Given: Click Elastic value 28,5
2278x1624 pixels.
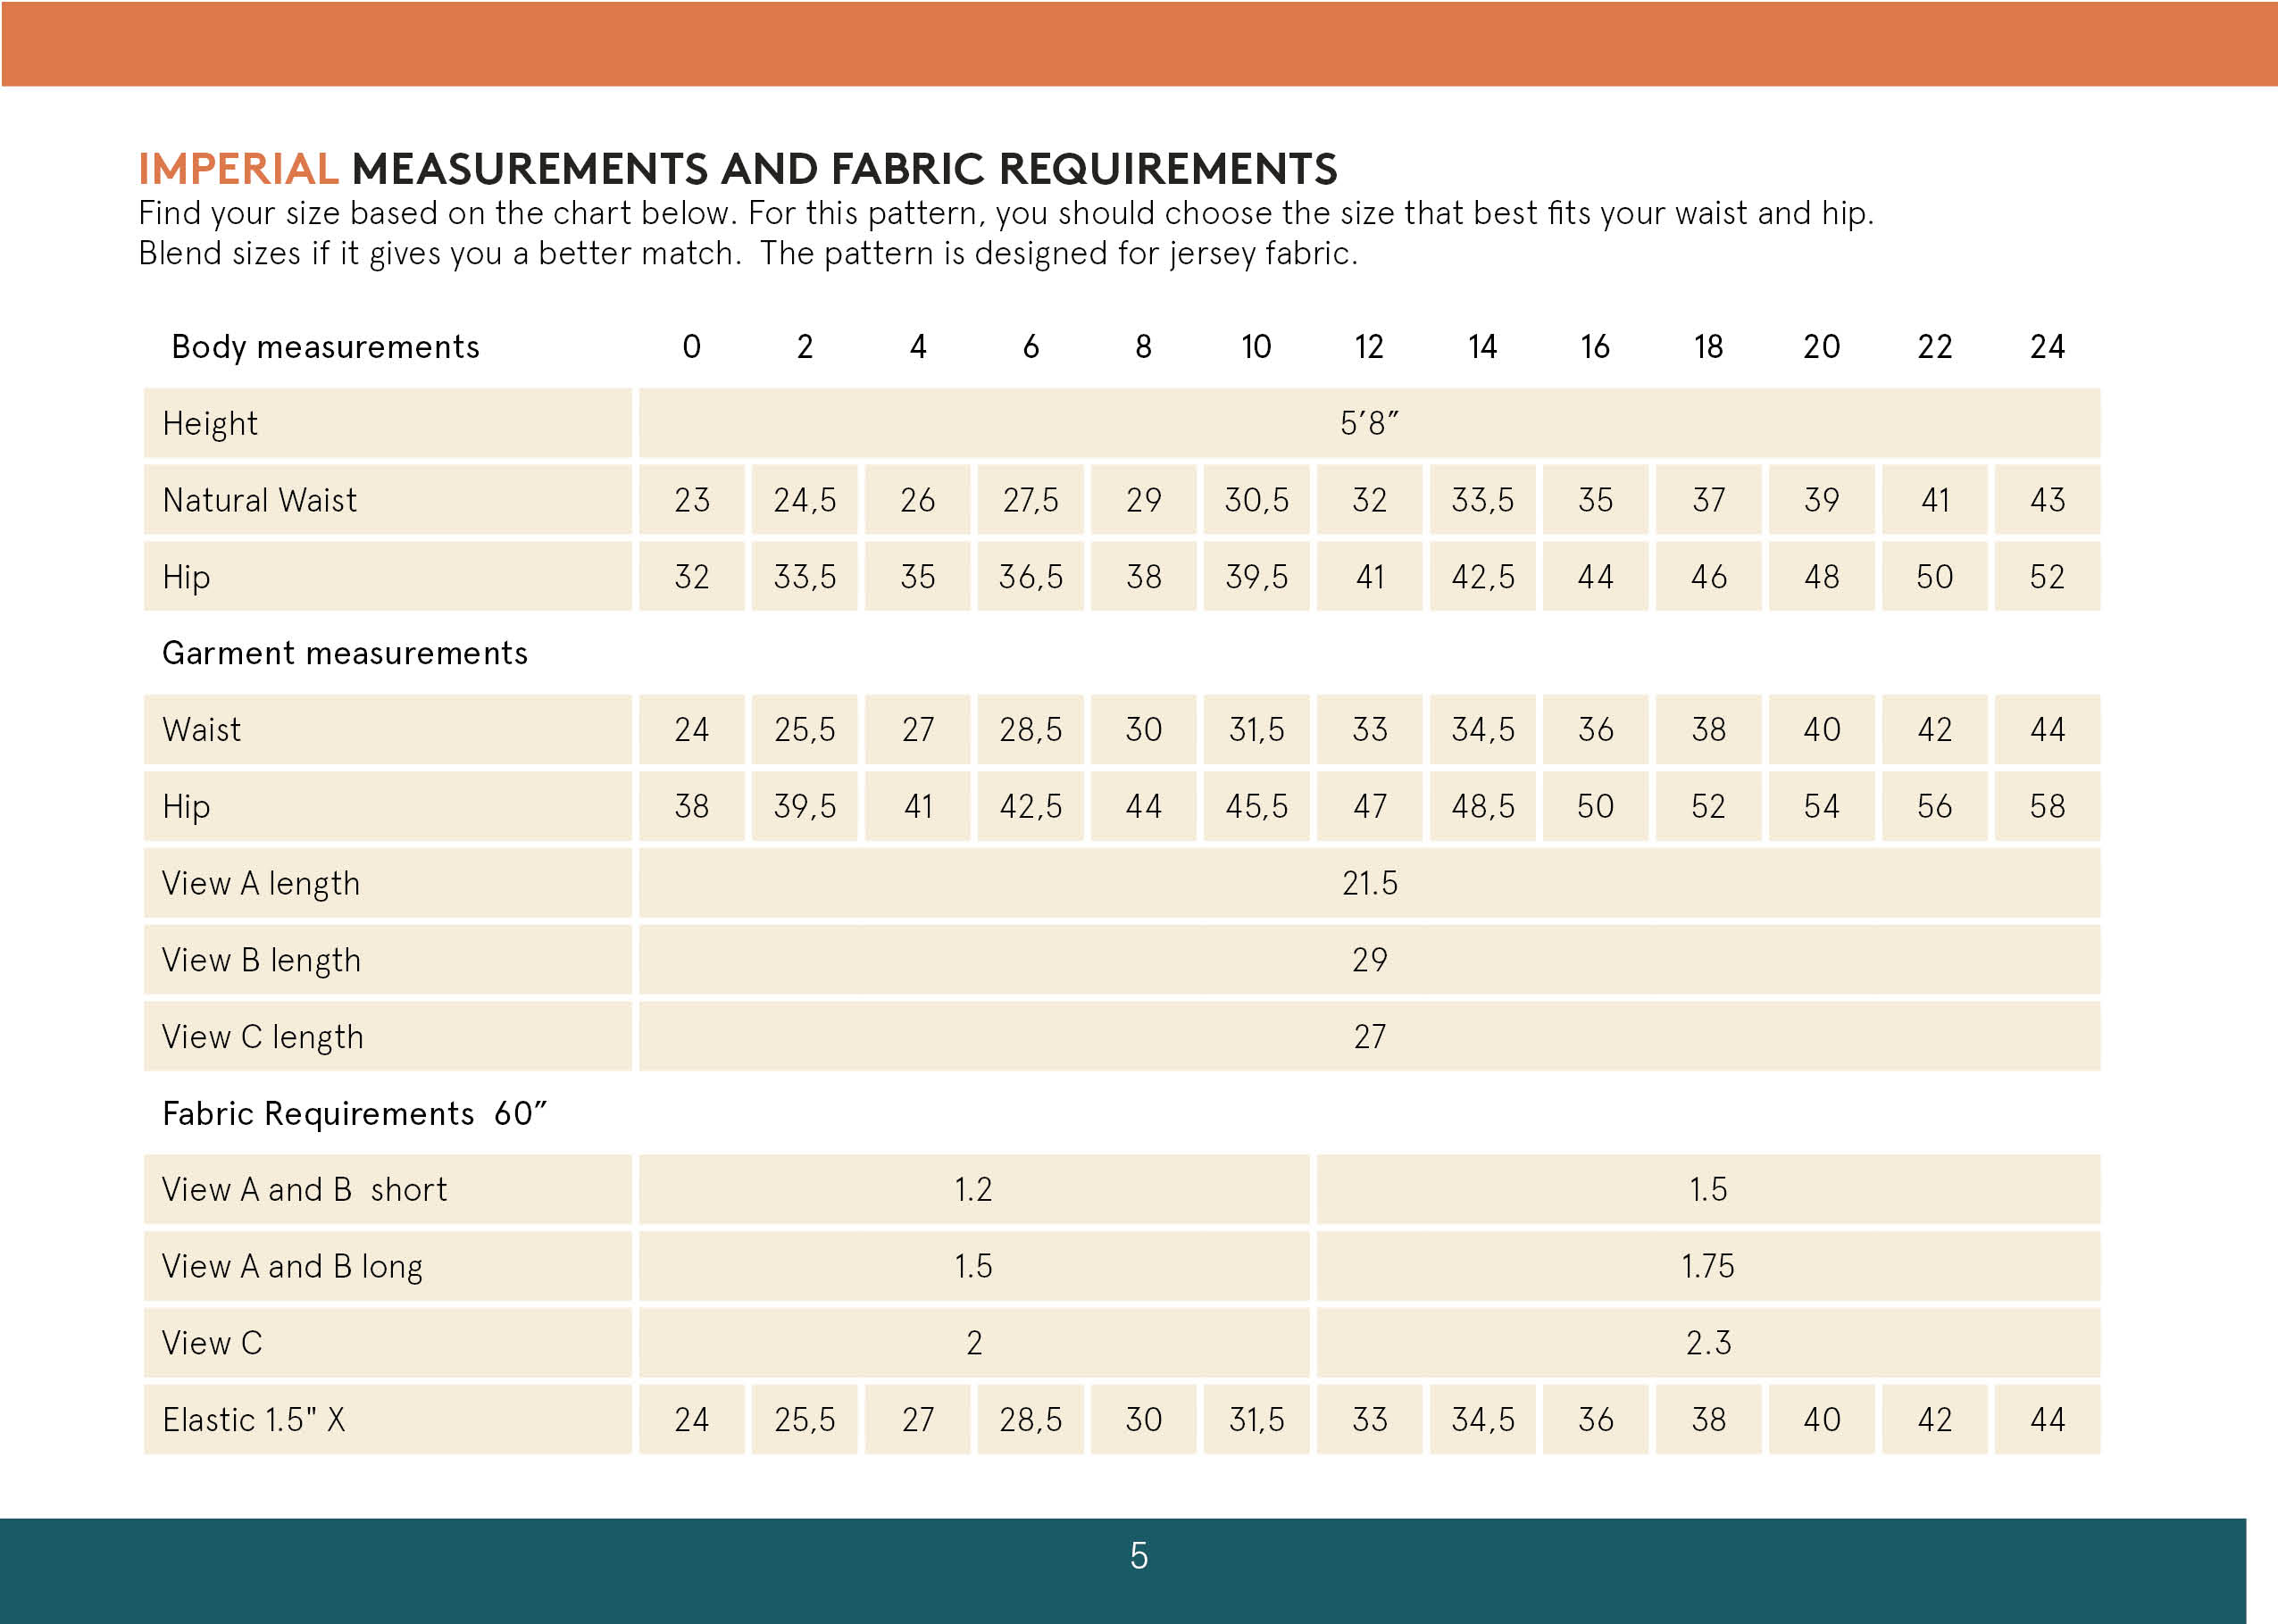Looking at the screenshot, I should [x=1031, y=1420].
